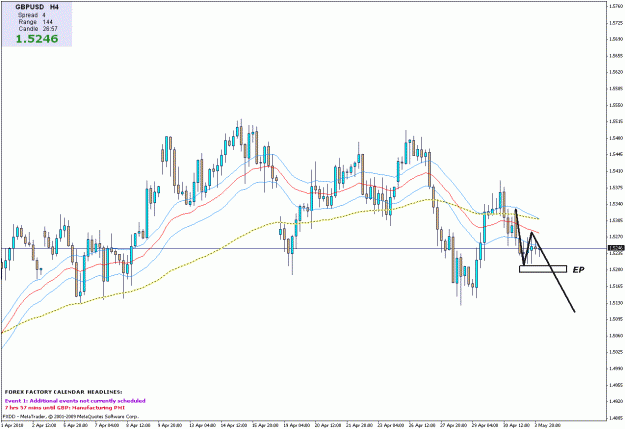Click the '26 Apr 12:00' time axis label

point(423,425)
